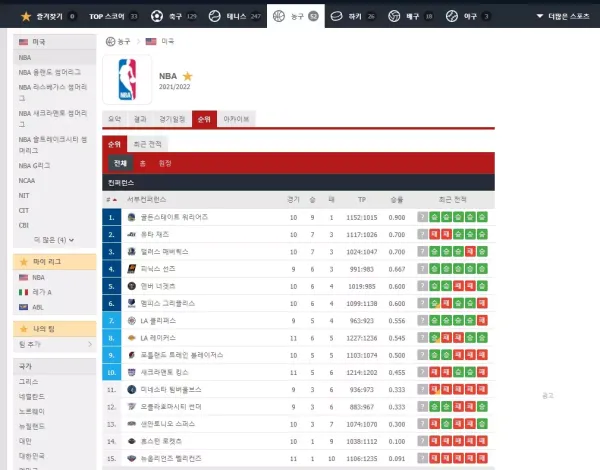Select the 원정 (away) standings filter
The image size is (600, 470).
pos(165,163)
